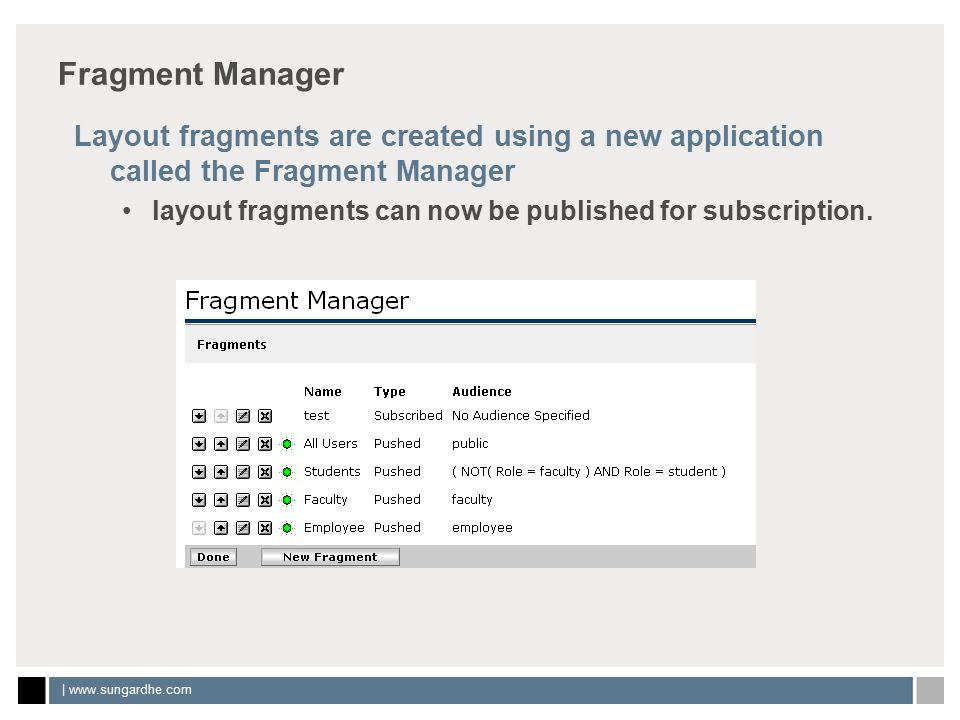The width and height of the screenshot is (960, 720).
Task: Move the Faculty fragment up
Action: click(221, 500)
